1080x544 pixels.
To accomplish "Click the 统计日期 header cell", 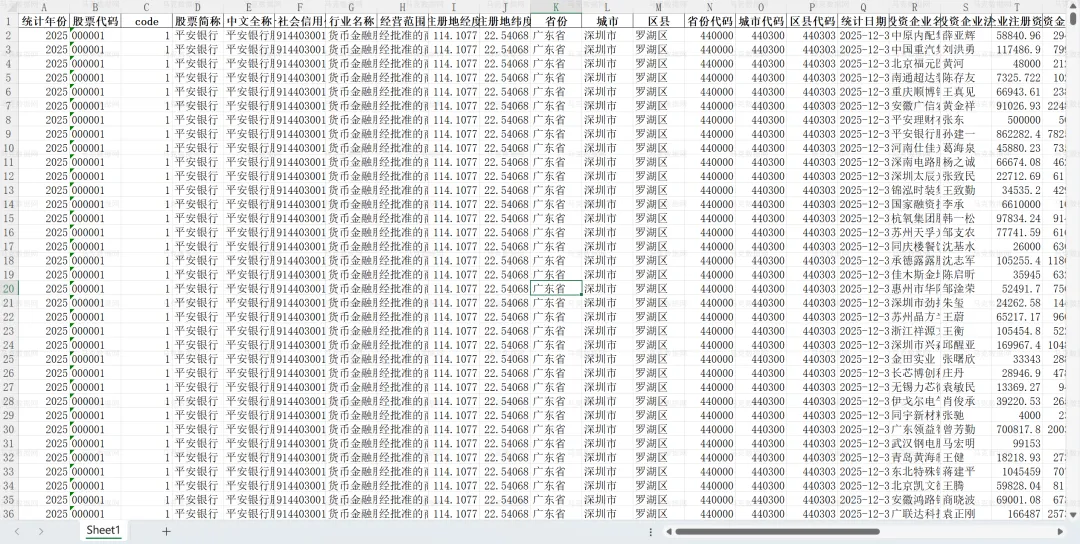I will click(x=864, y=21).
